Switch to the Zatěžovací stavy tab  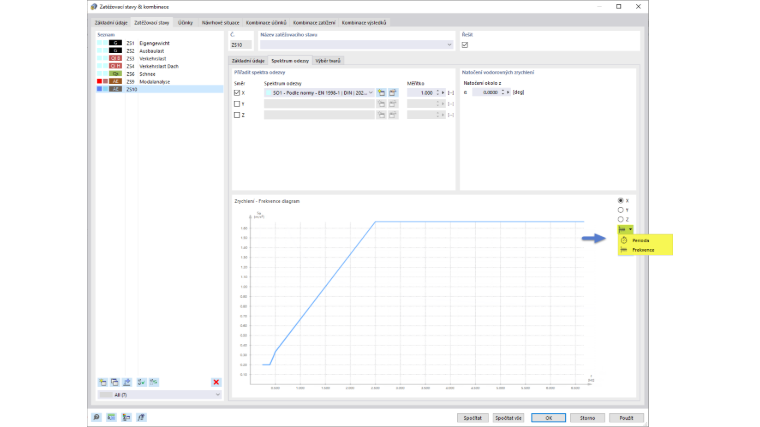pyautogui.click(x=152, y=23)
